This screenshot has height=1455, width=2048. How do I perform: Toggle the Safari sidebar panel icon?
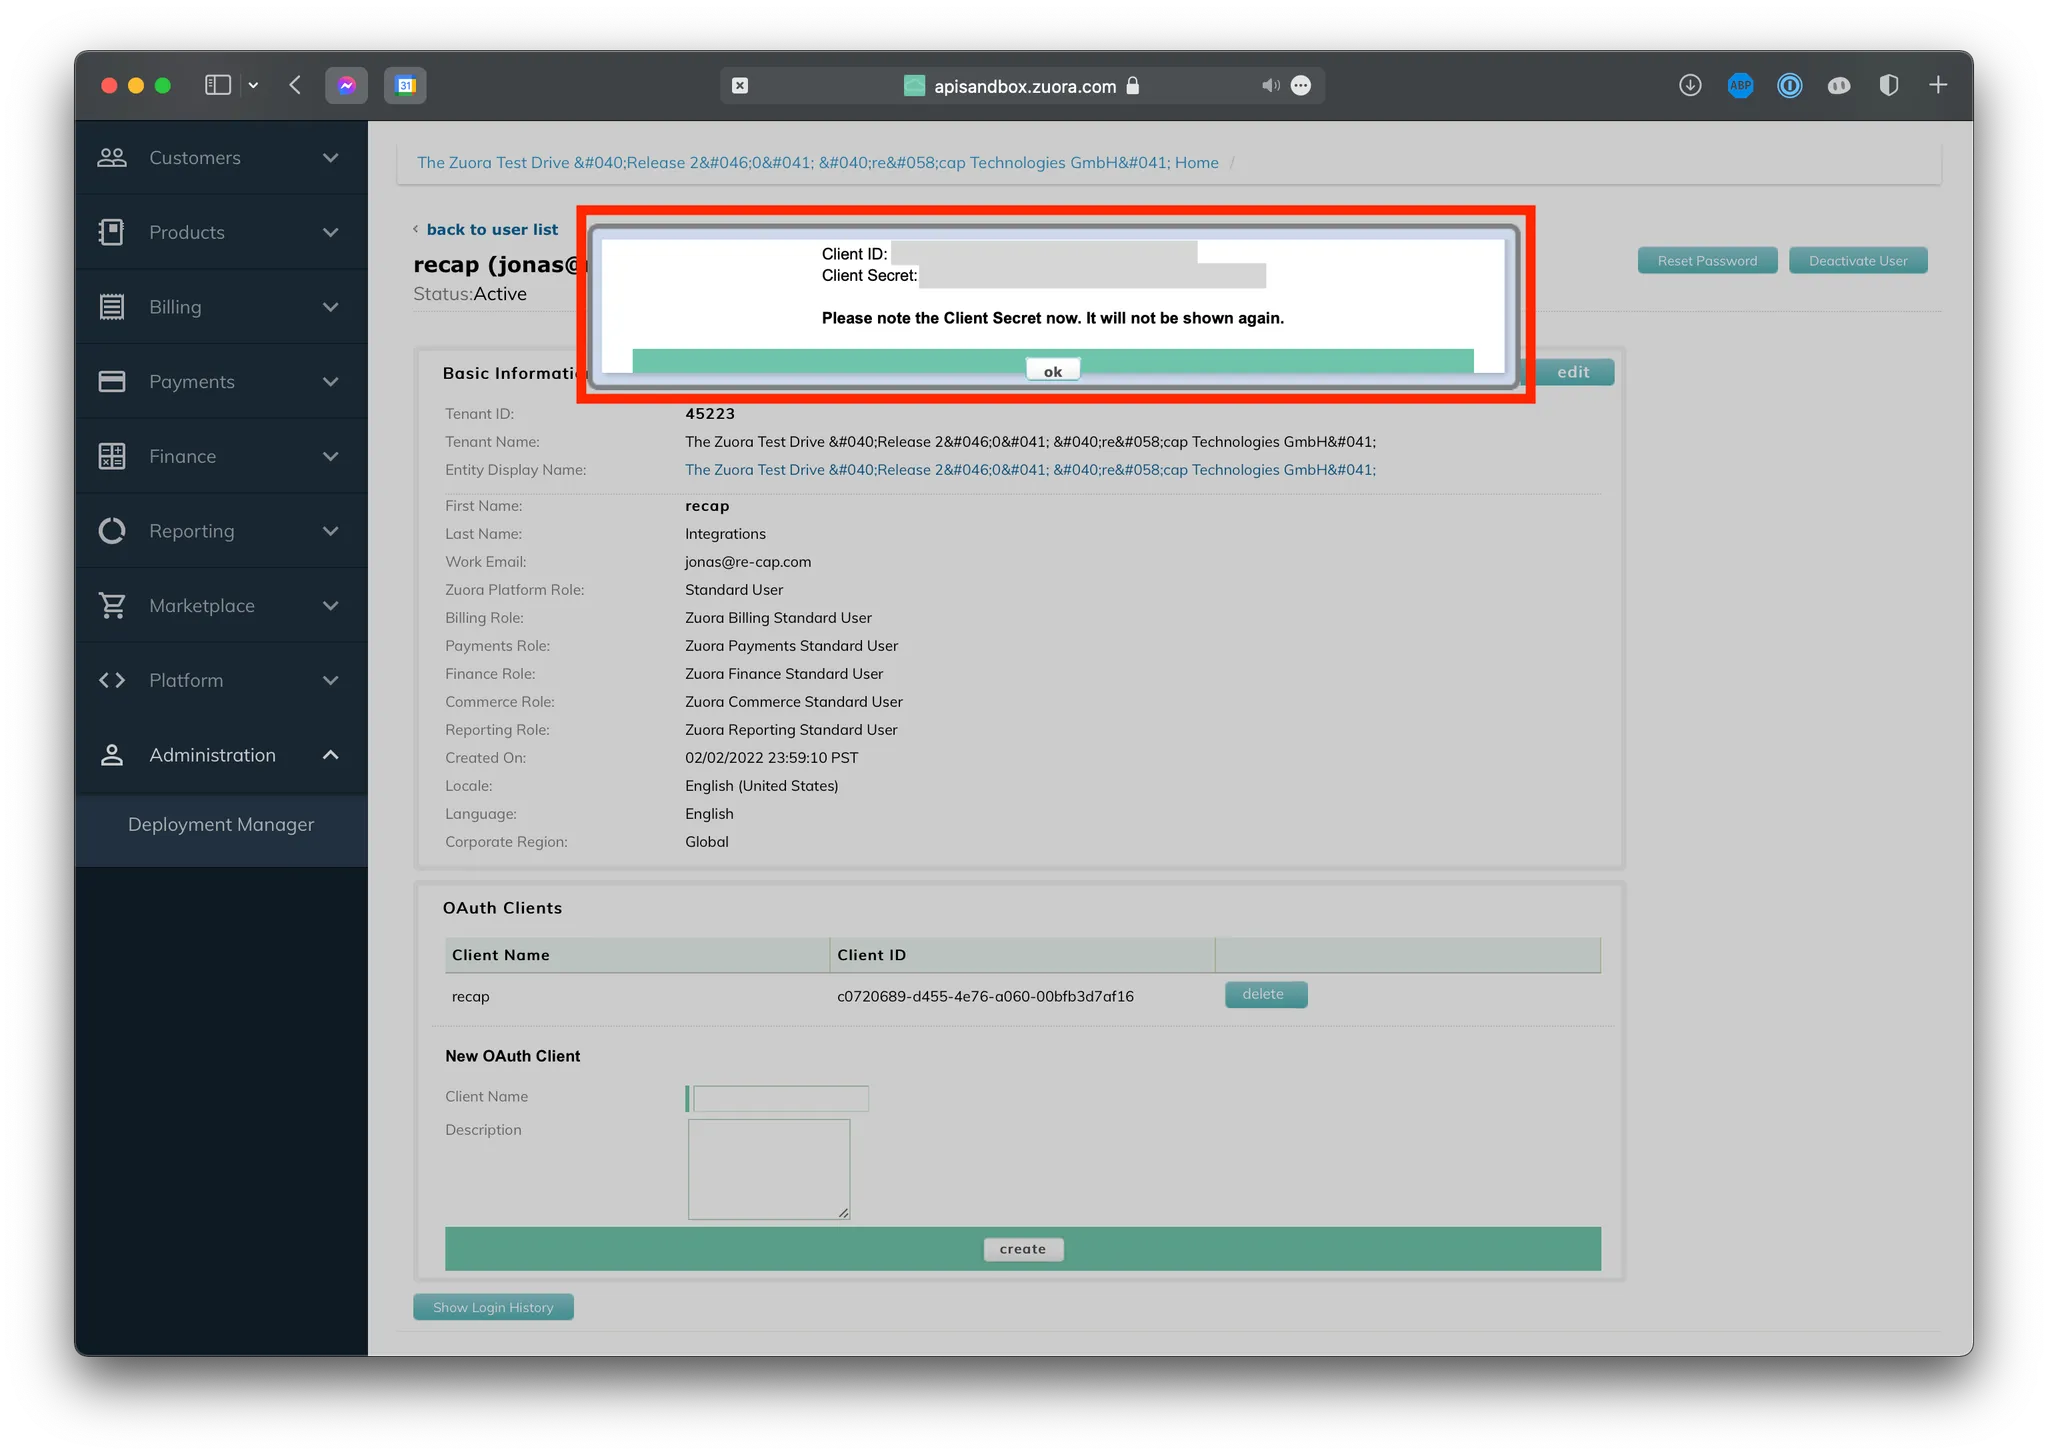click(218, 85)
